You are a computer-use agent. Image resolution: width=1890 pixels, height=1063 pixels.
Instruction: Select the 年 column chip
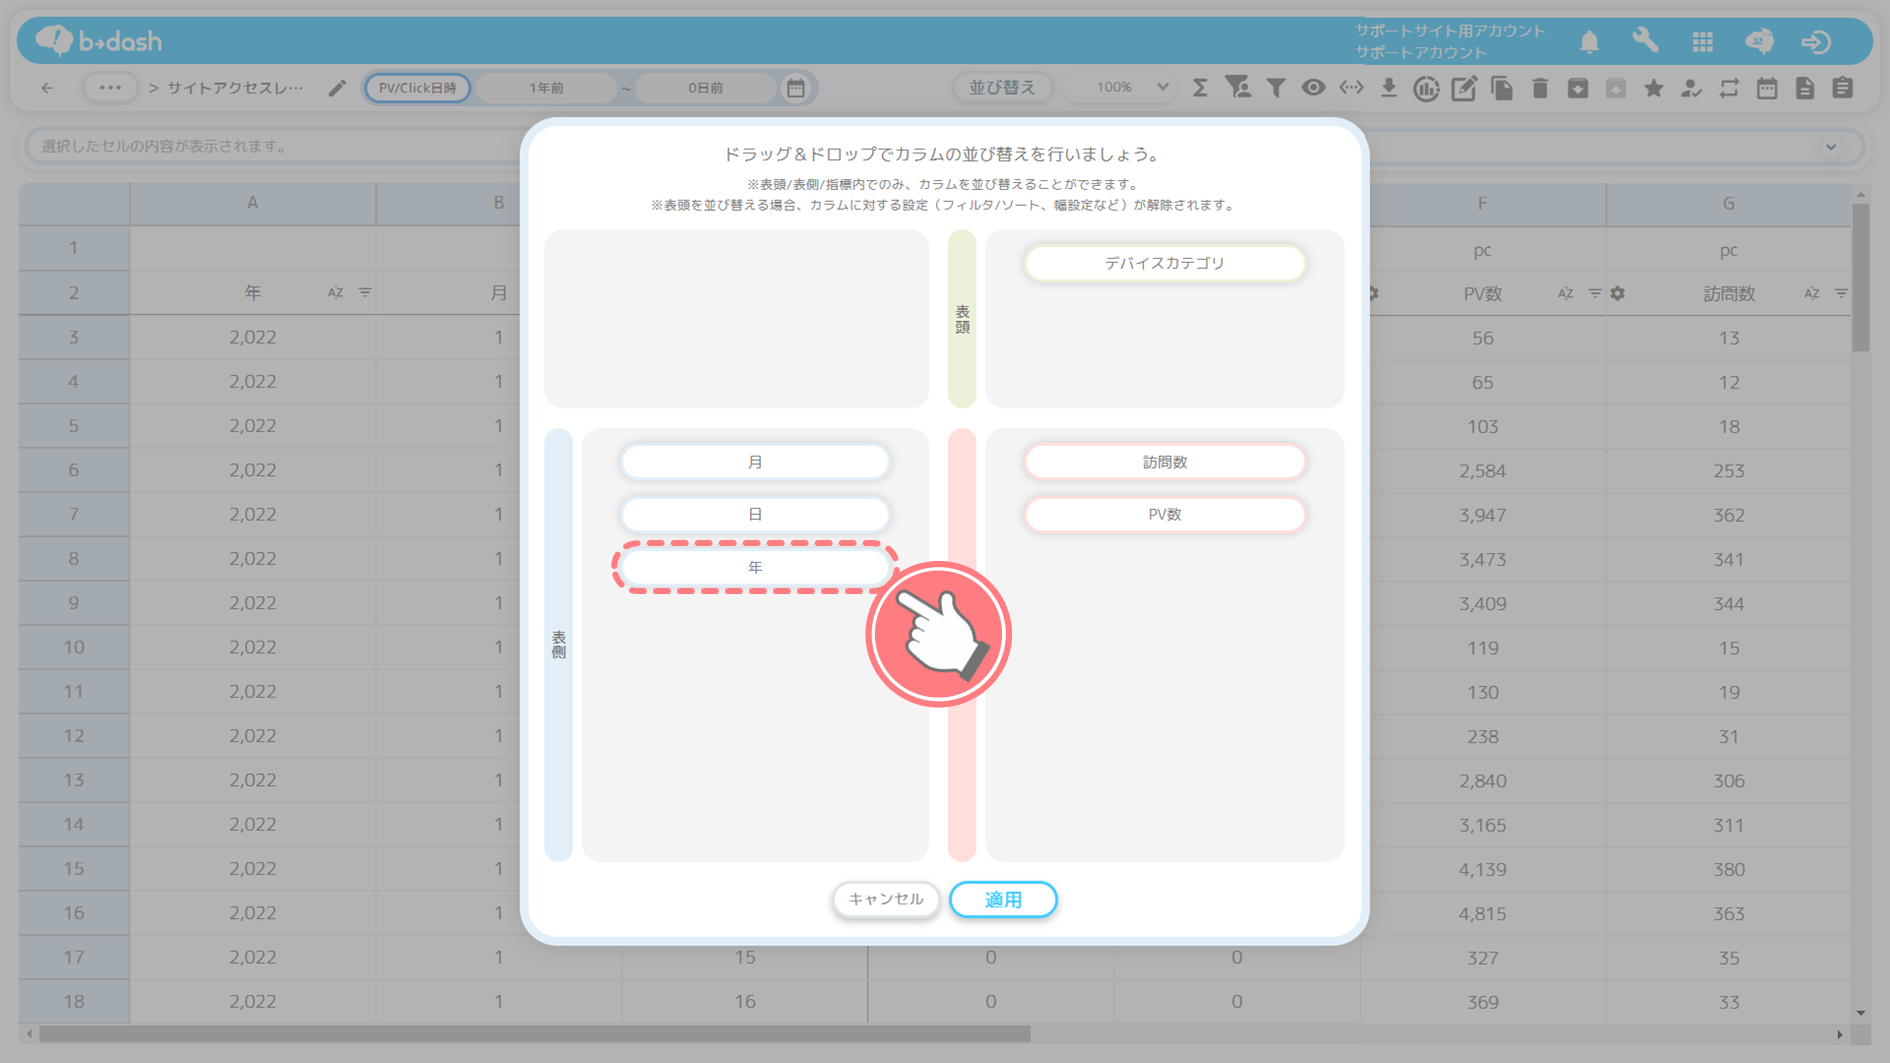pyautogui.click(x=755, y=567)
